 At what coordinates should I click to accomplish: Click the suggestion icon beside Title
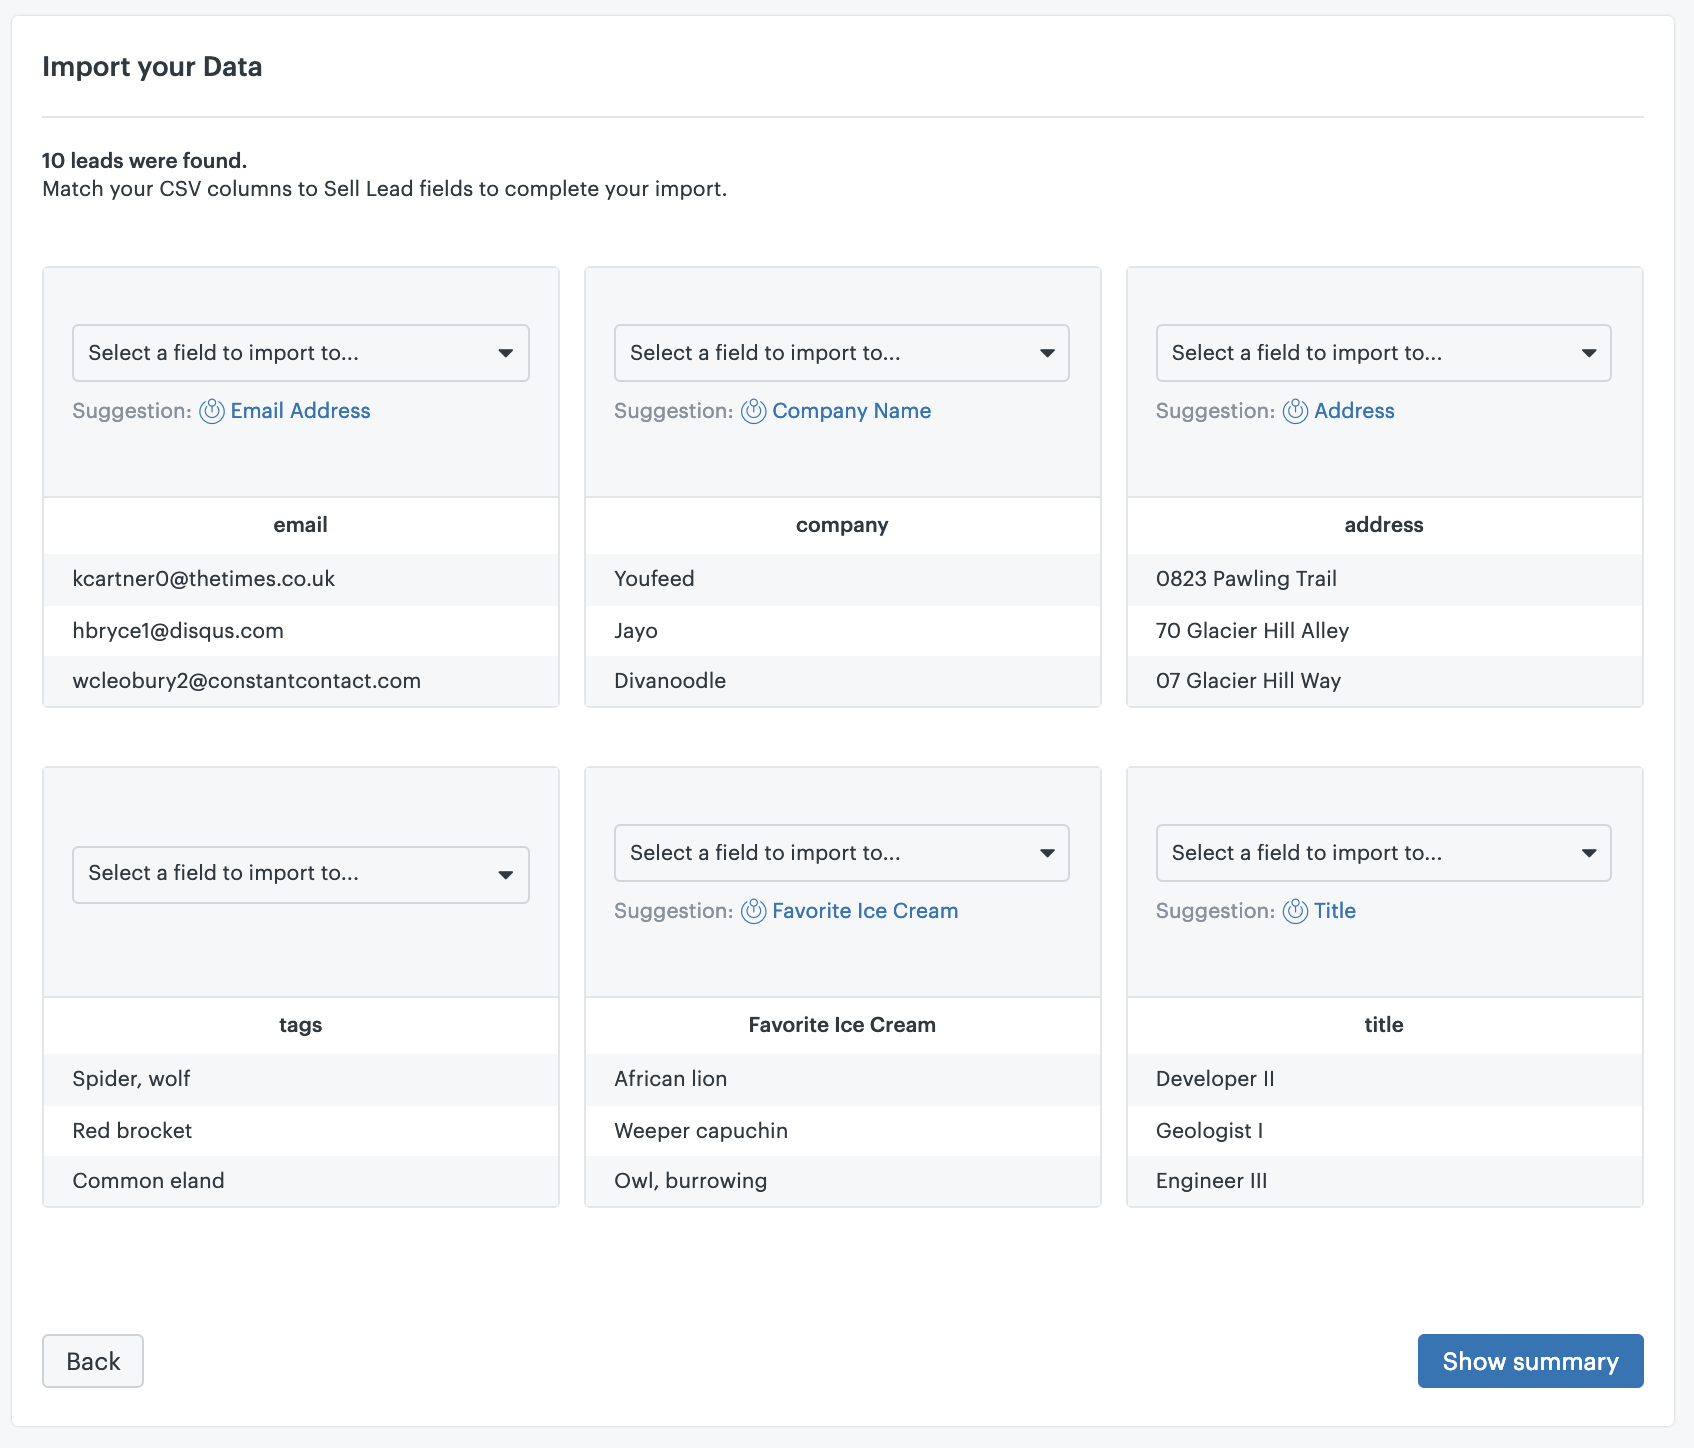pyautogui.click(x=1296, y=911)
